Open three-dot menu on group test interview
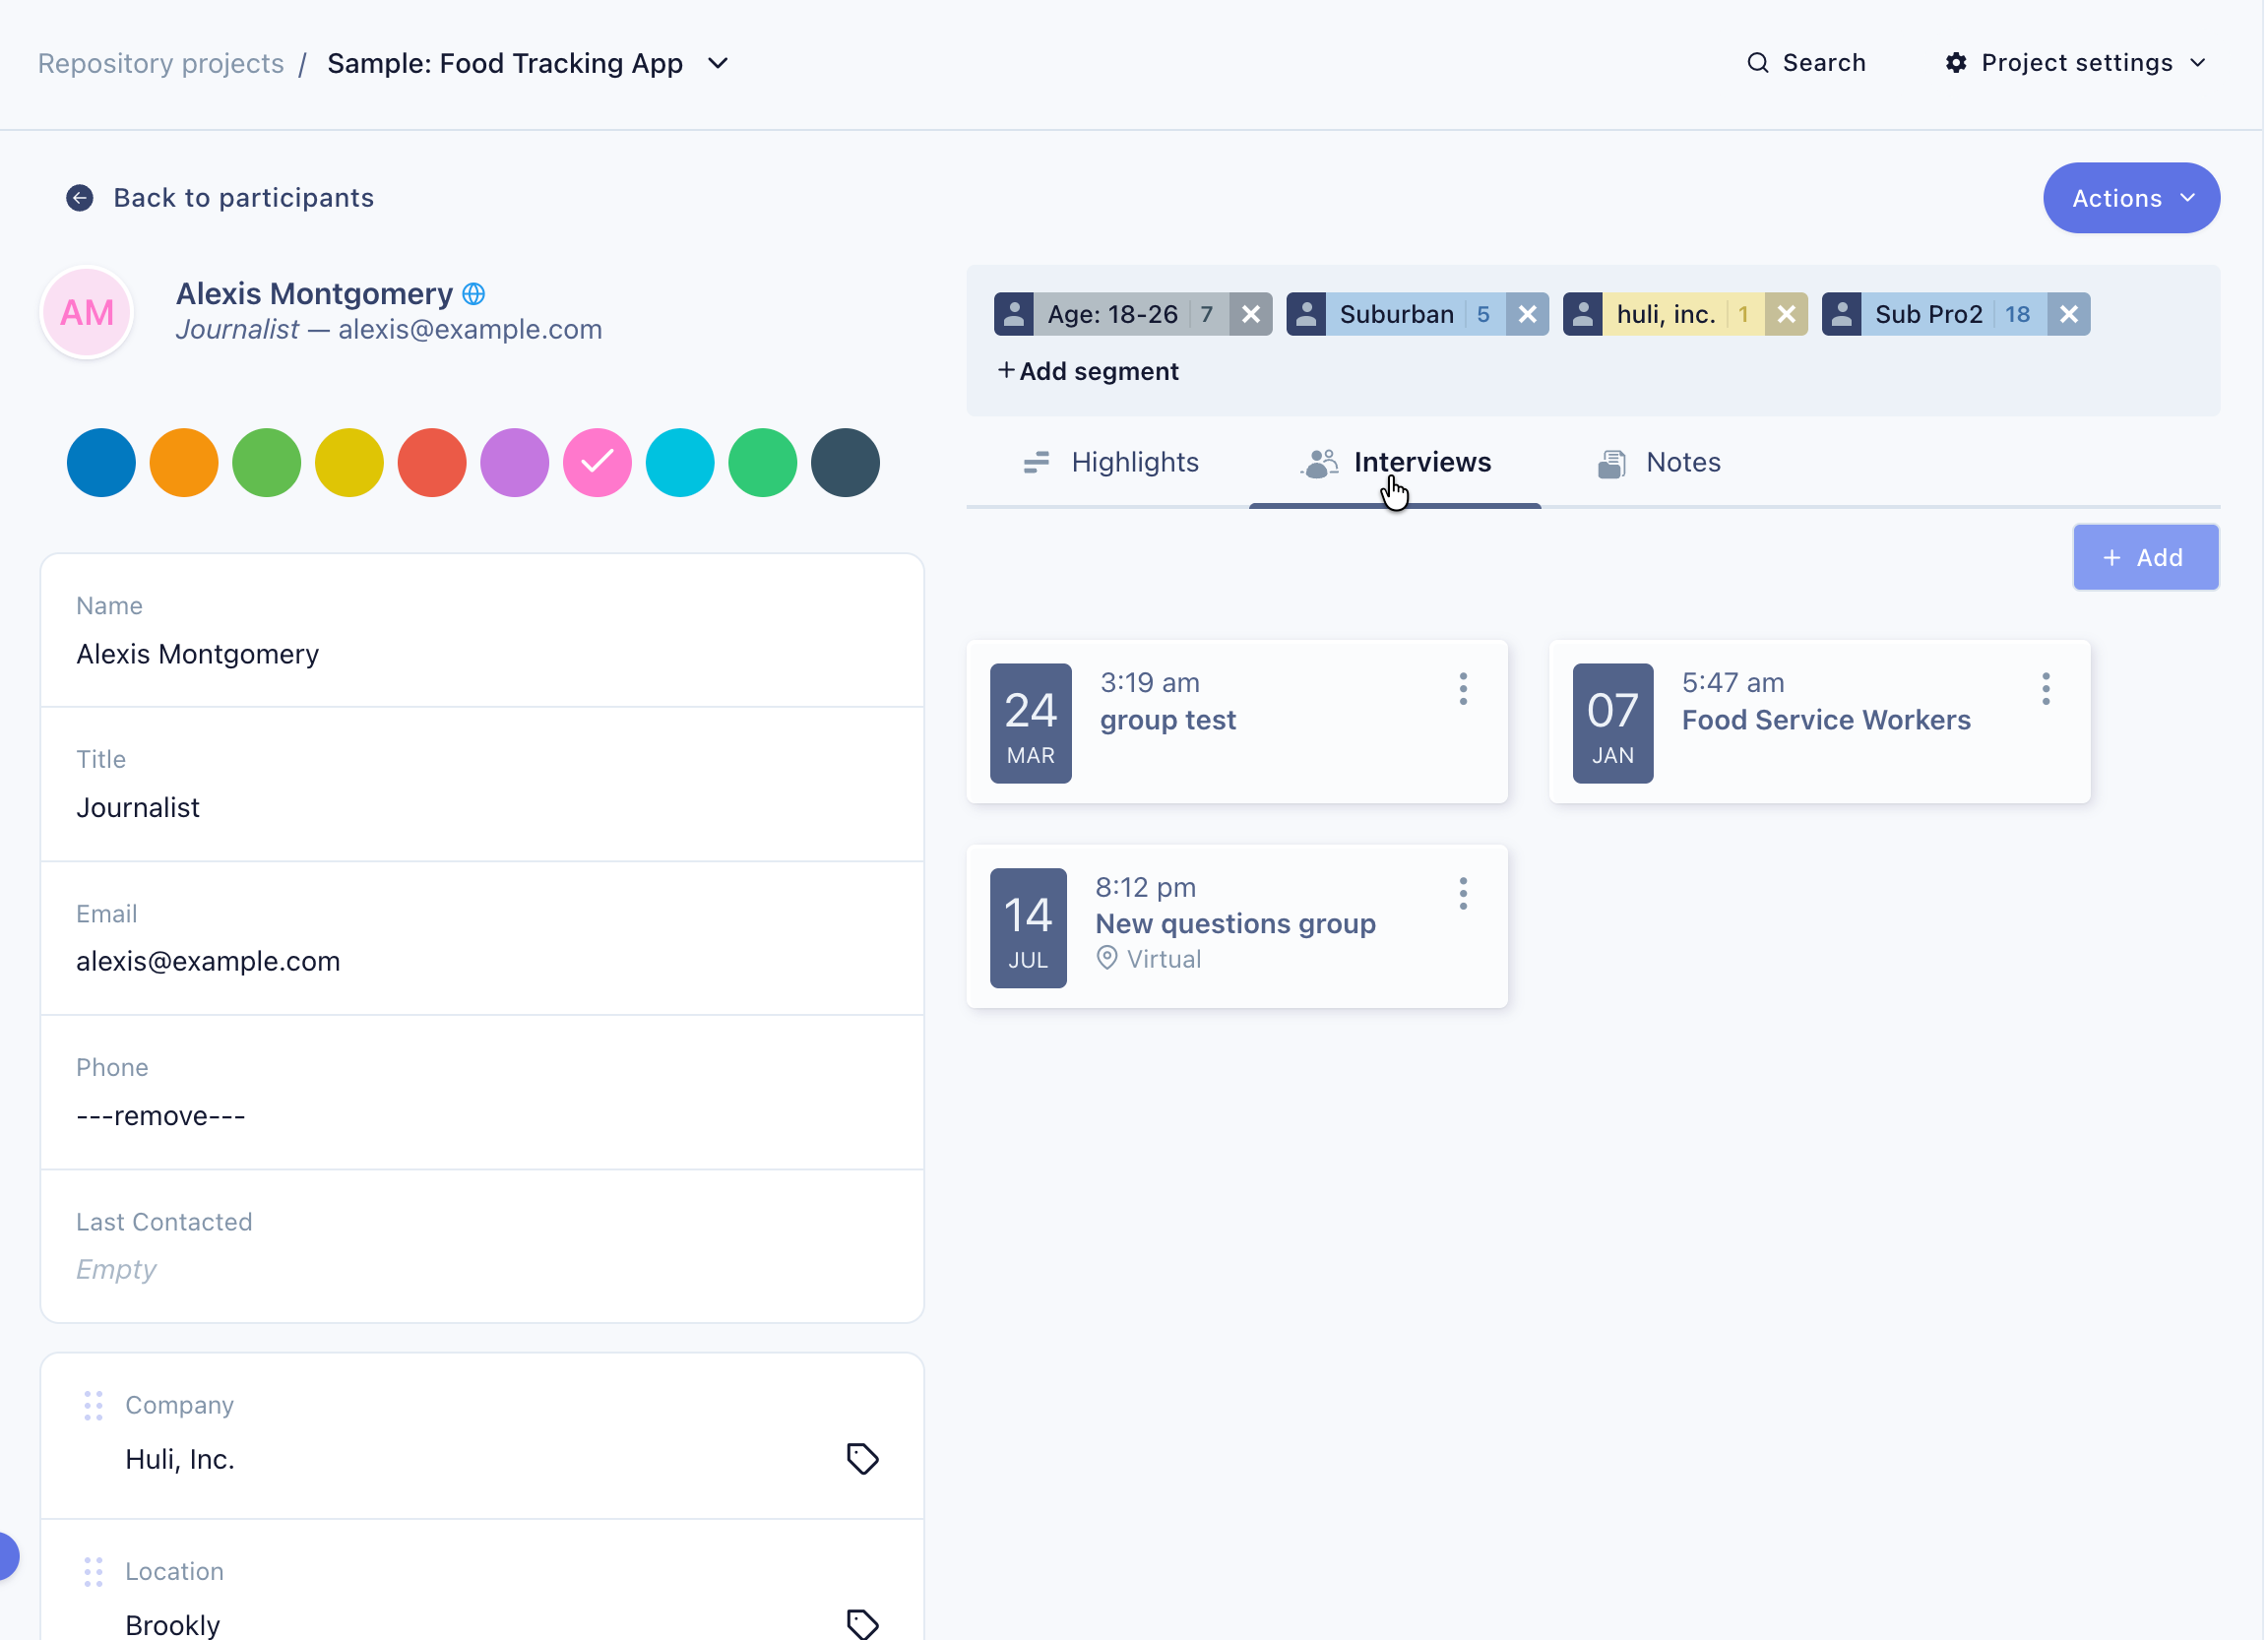This screenshot has height=1640, width=2268. [1463, 689]
